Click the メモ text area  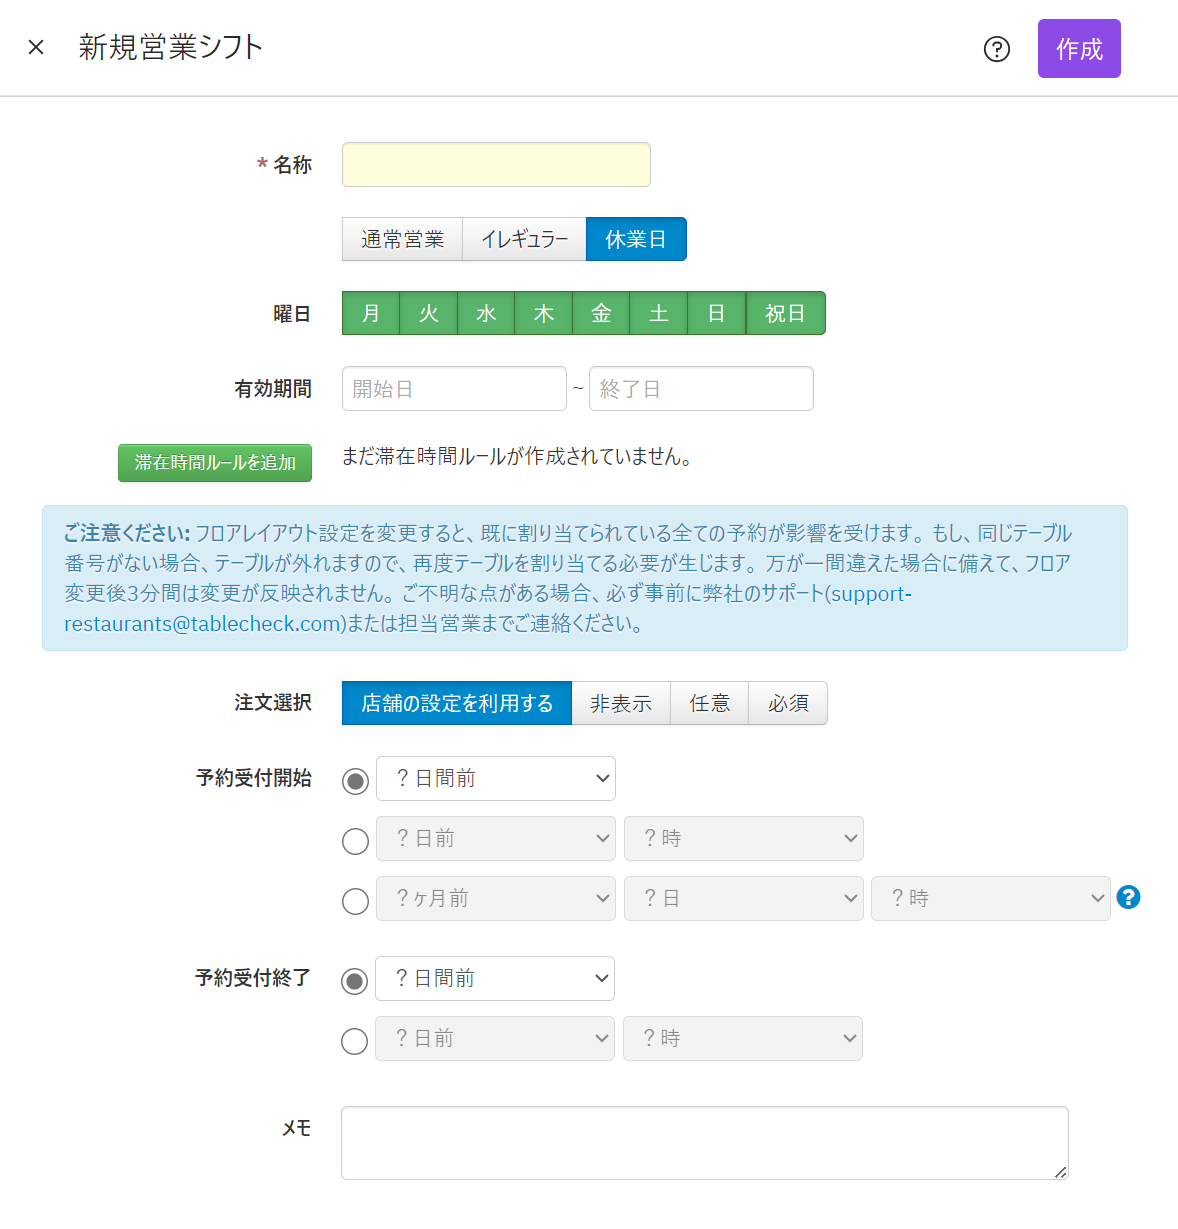[x=704, y=1143]
